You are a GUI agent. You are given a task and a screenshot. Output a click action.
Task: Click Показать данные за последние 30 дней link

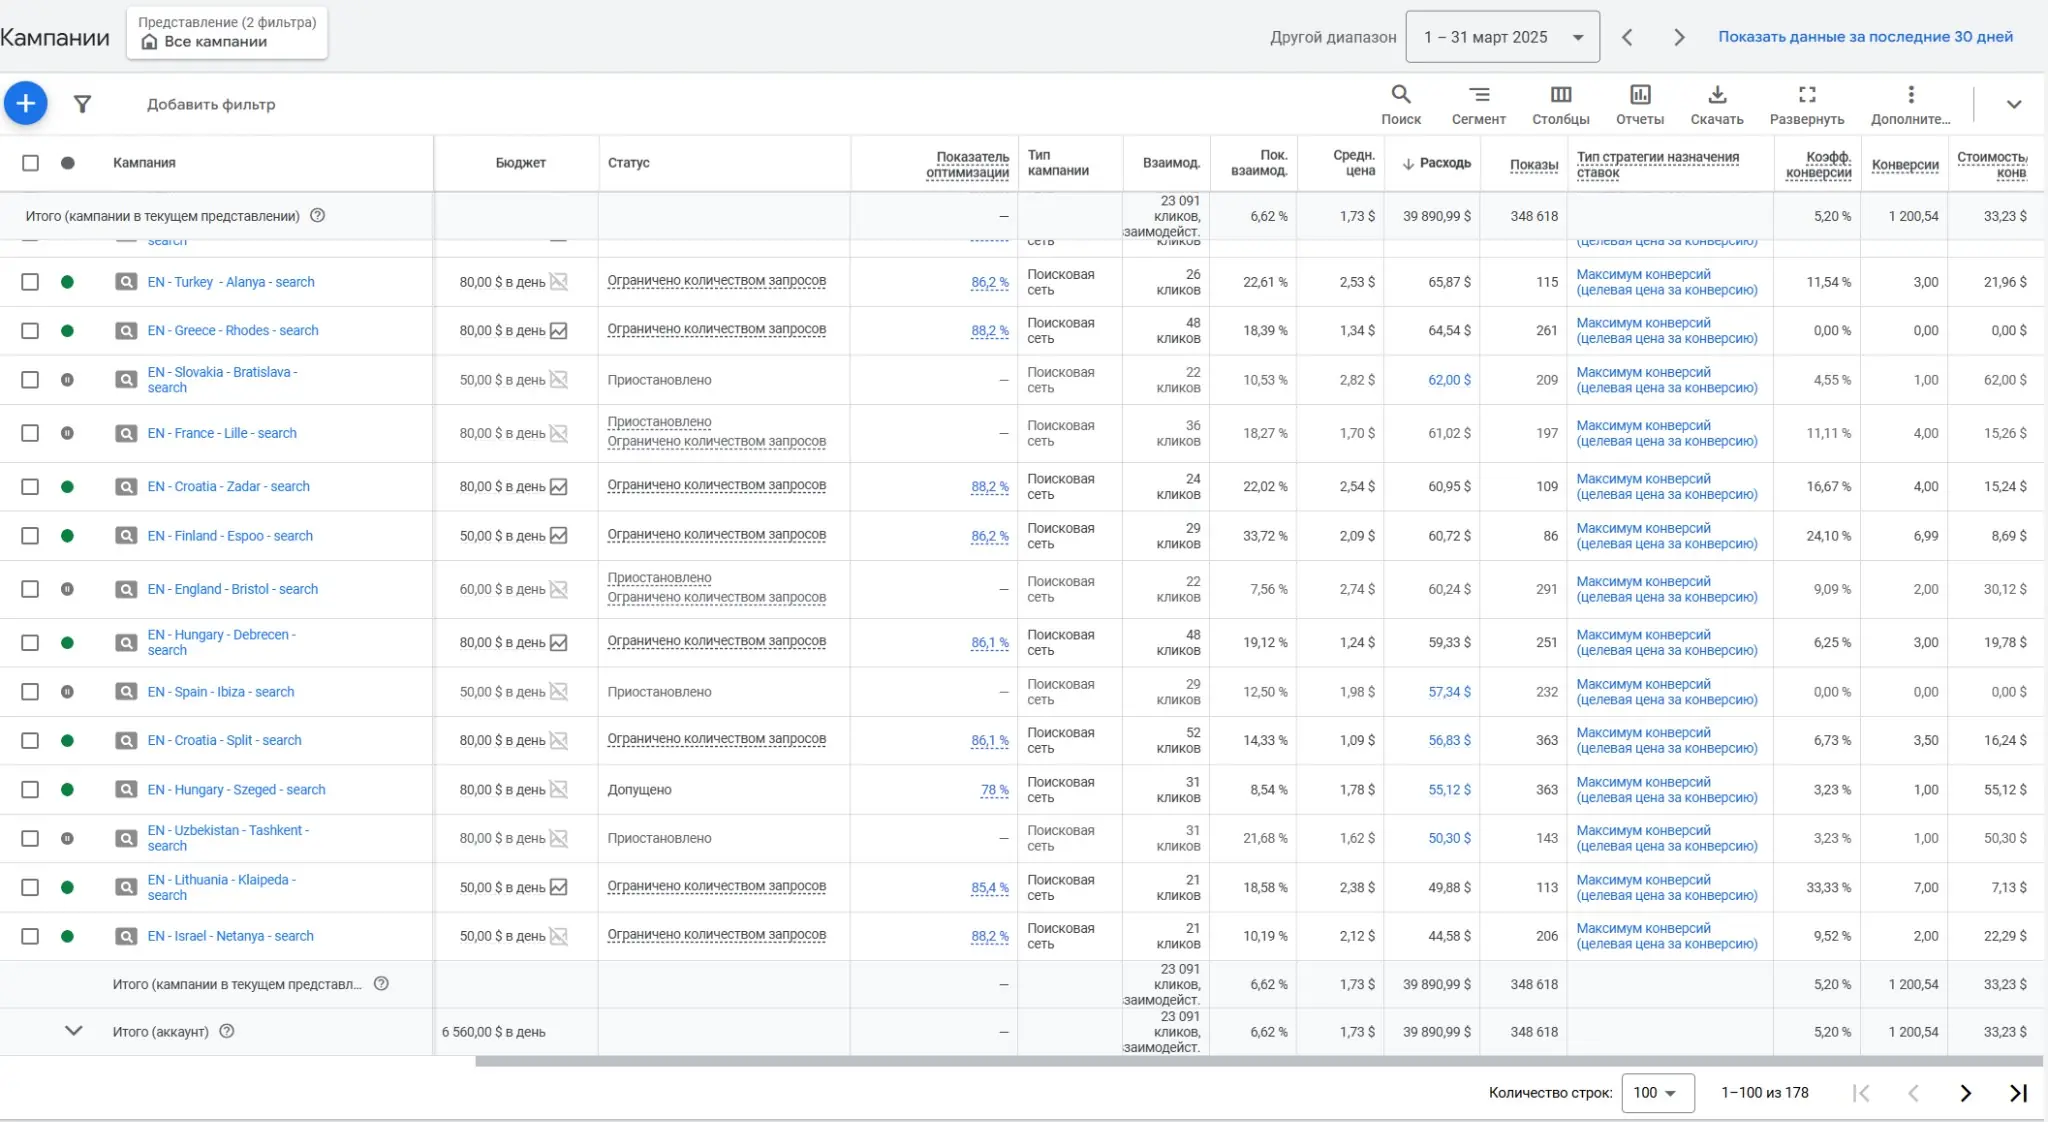point(1865,37)
